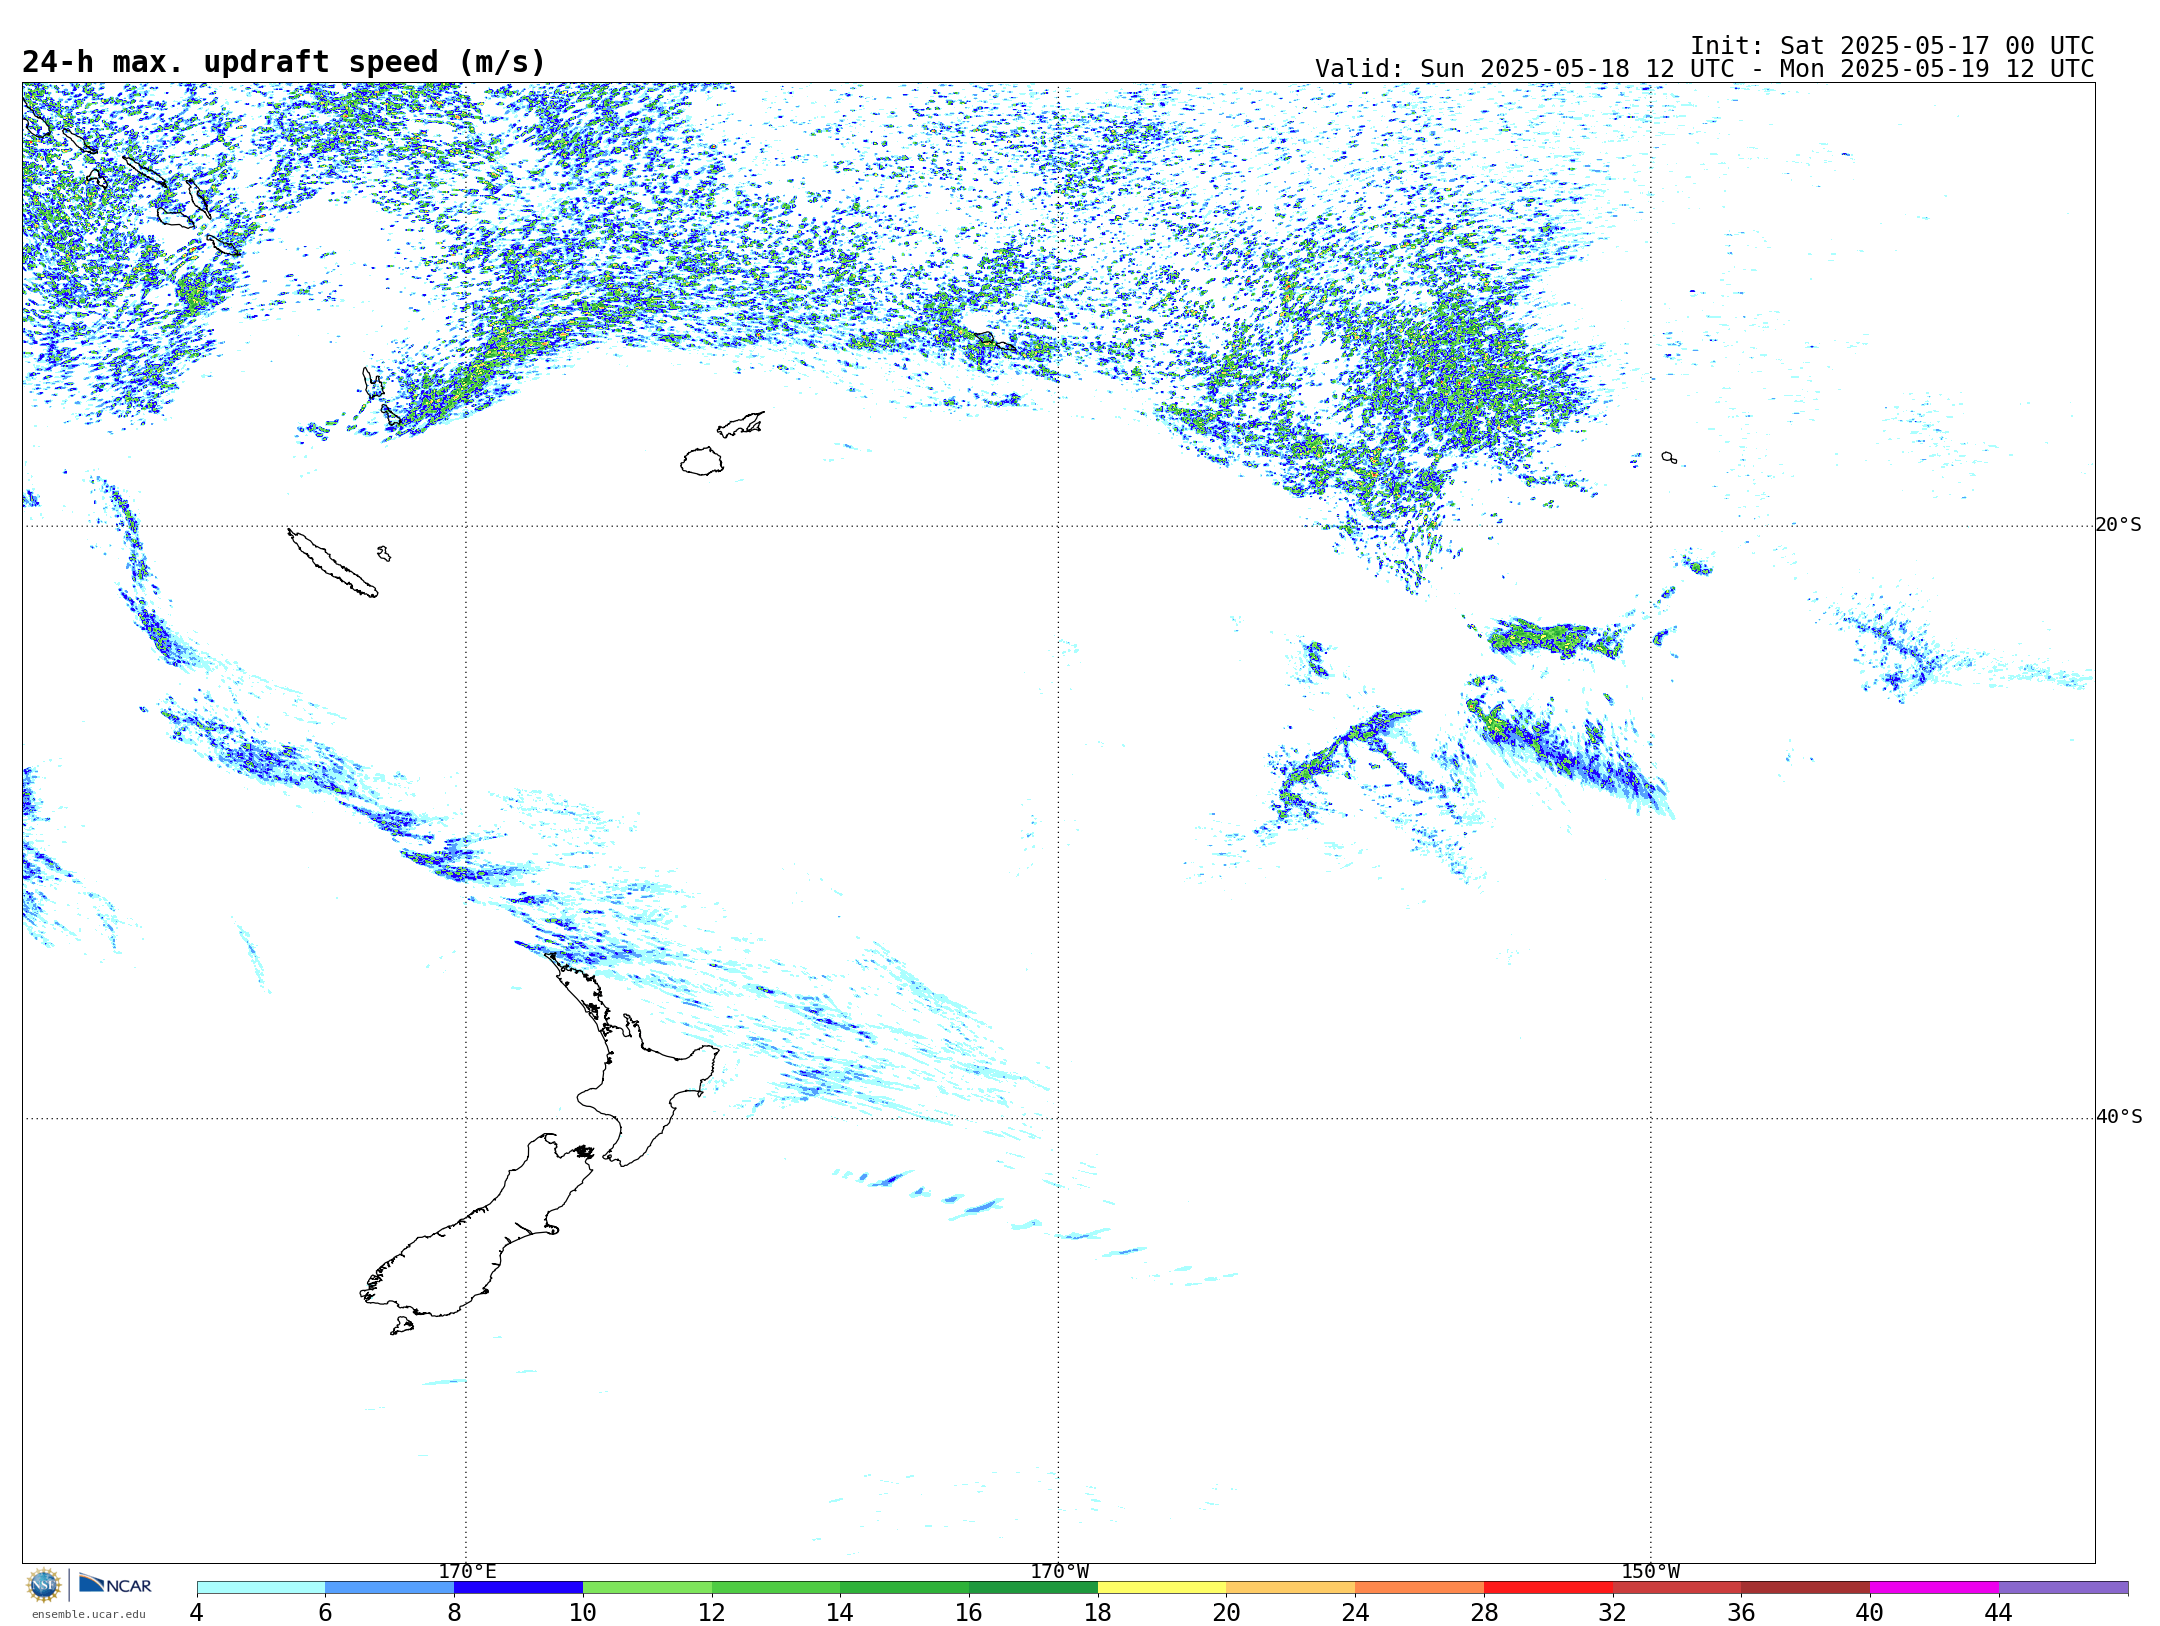Image resolution: width=2160 pixels, height=1626 pixels.
Task: Click the dark blue 8–10 color swatch
Action: tap(518, 1588)
